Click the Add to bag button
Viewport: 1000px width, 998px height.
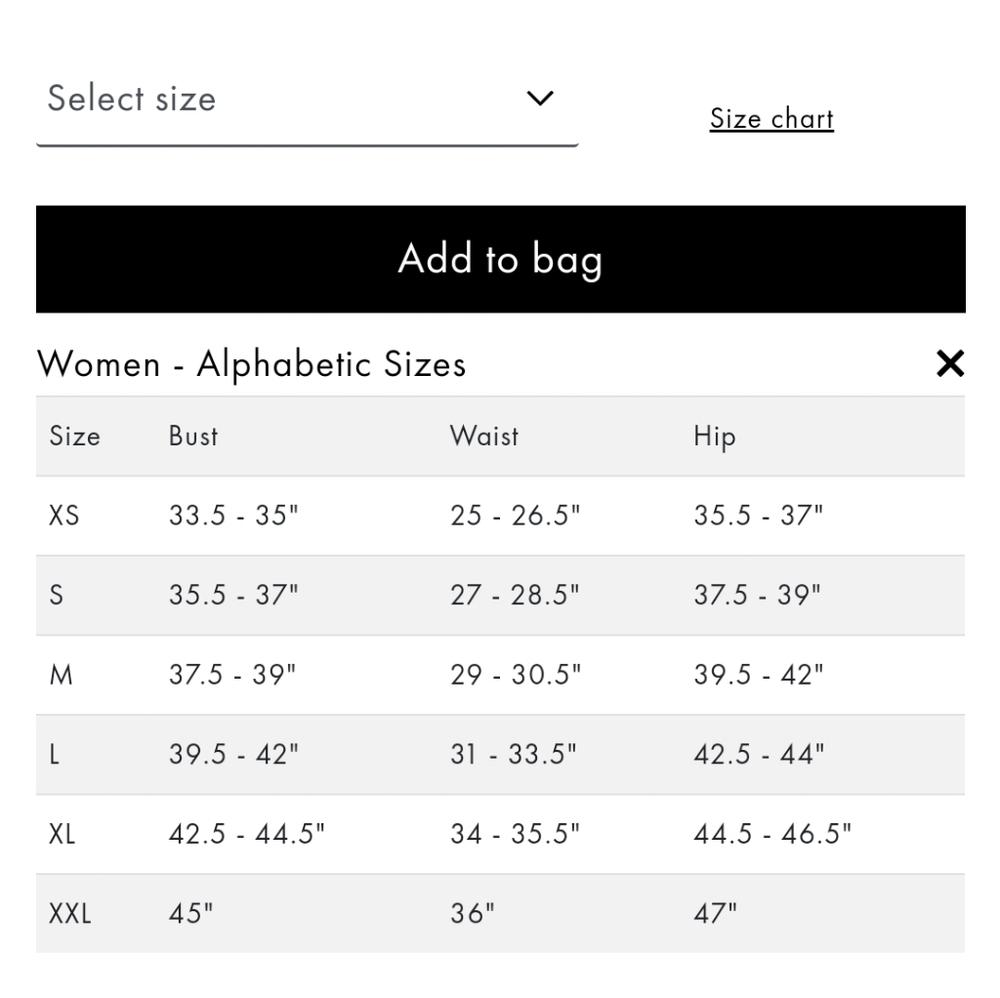pos(501,259)
